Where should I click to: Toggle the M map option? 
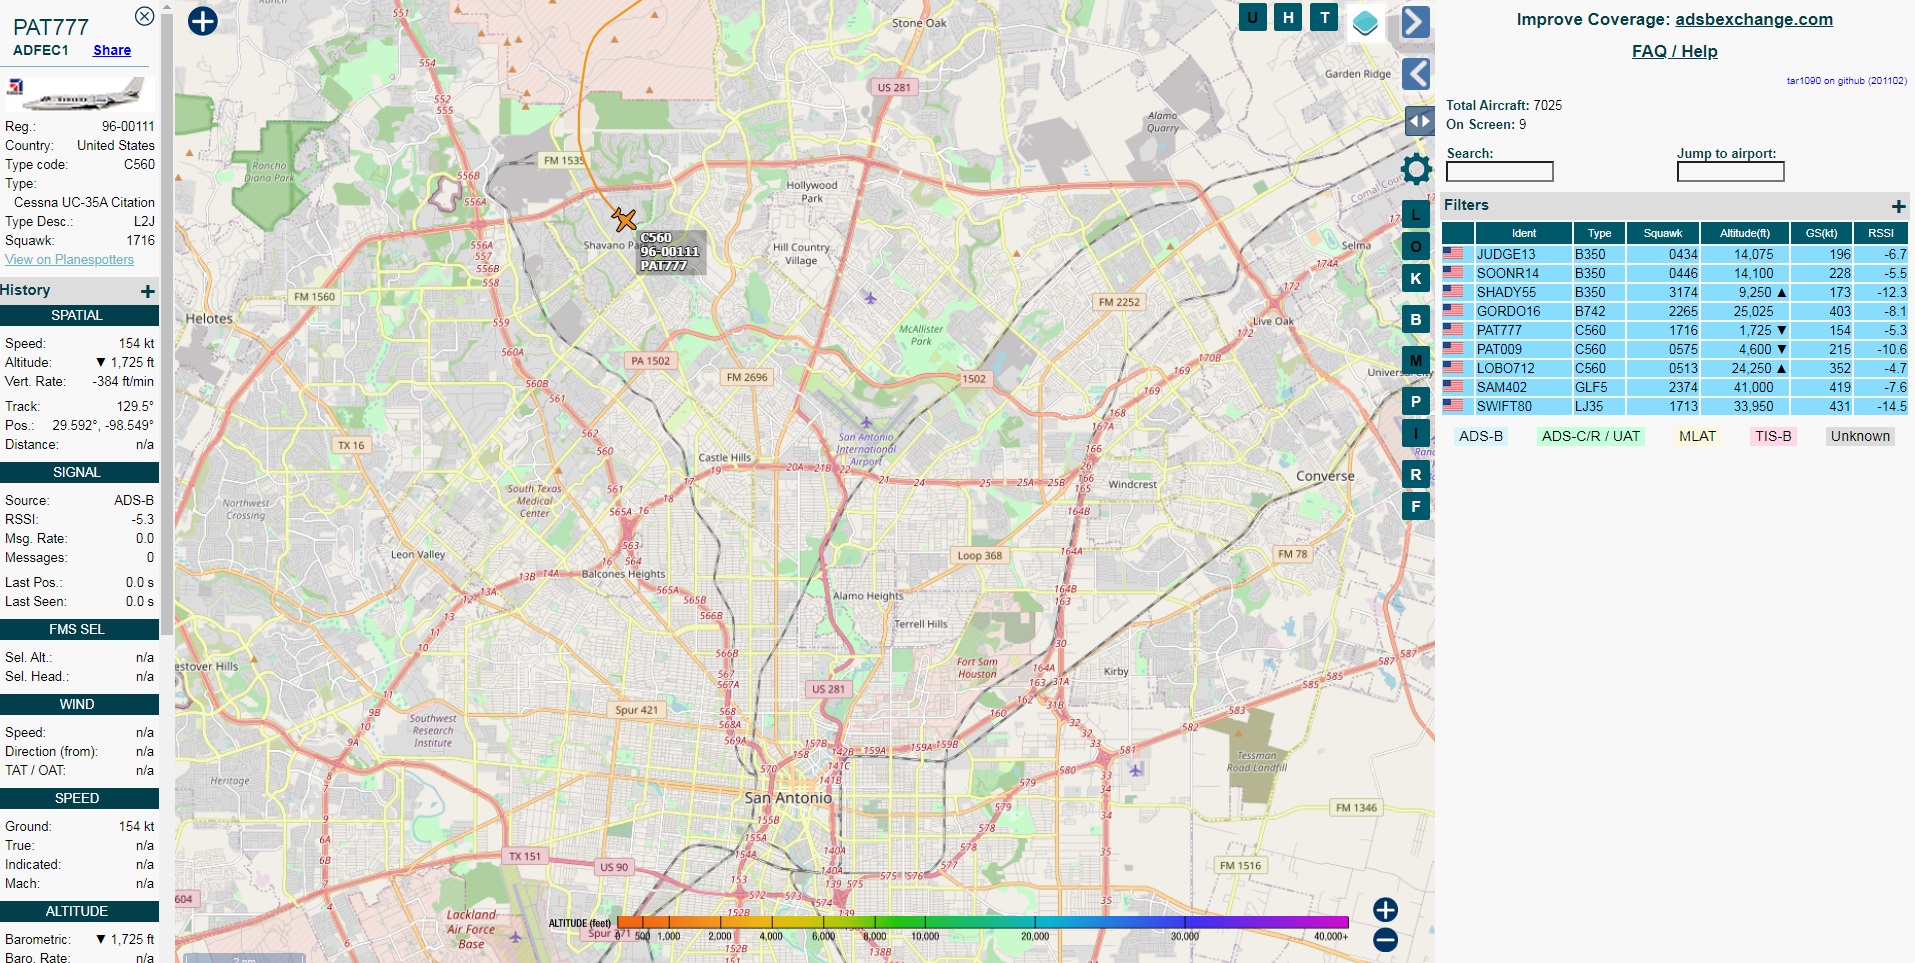[x=1415, y=360]
